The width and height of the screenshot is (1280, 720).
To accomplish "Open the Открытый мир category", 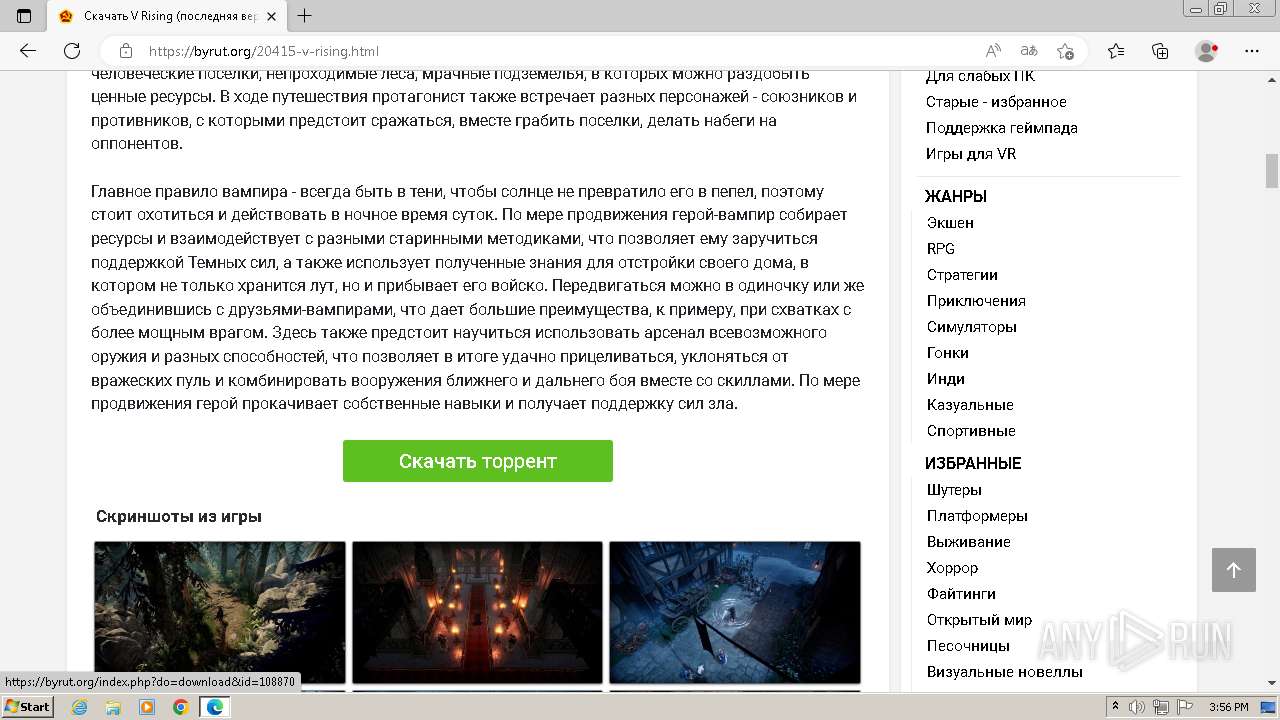I will 979,620.
